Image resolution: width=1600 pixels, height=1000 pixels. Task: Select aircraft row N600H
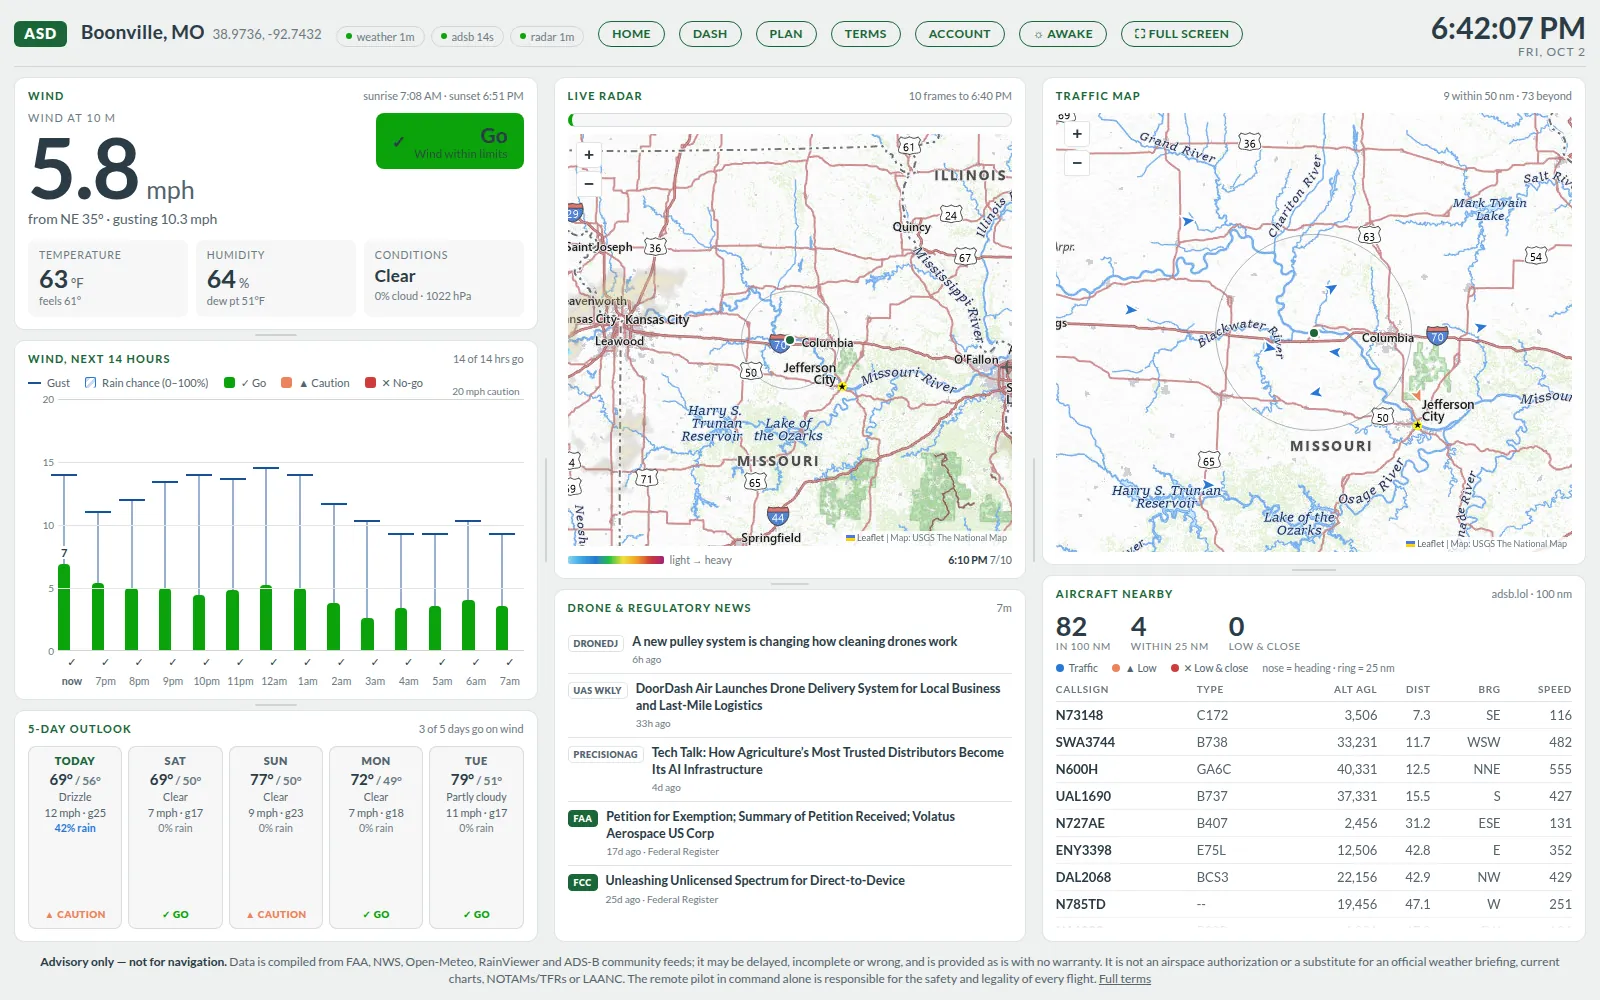[1313, 769]
